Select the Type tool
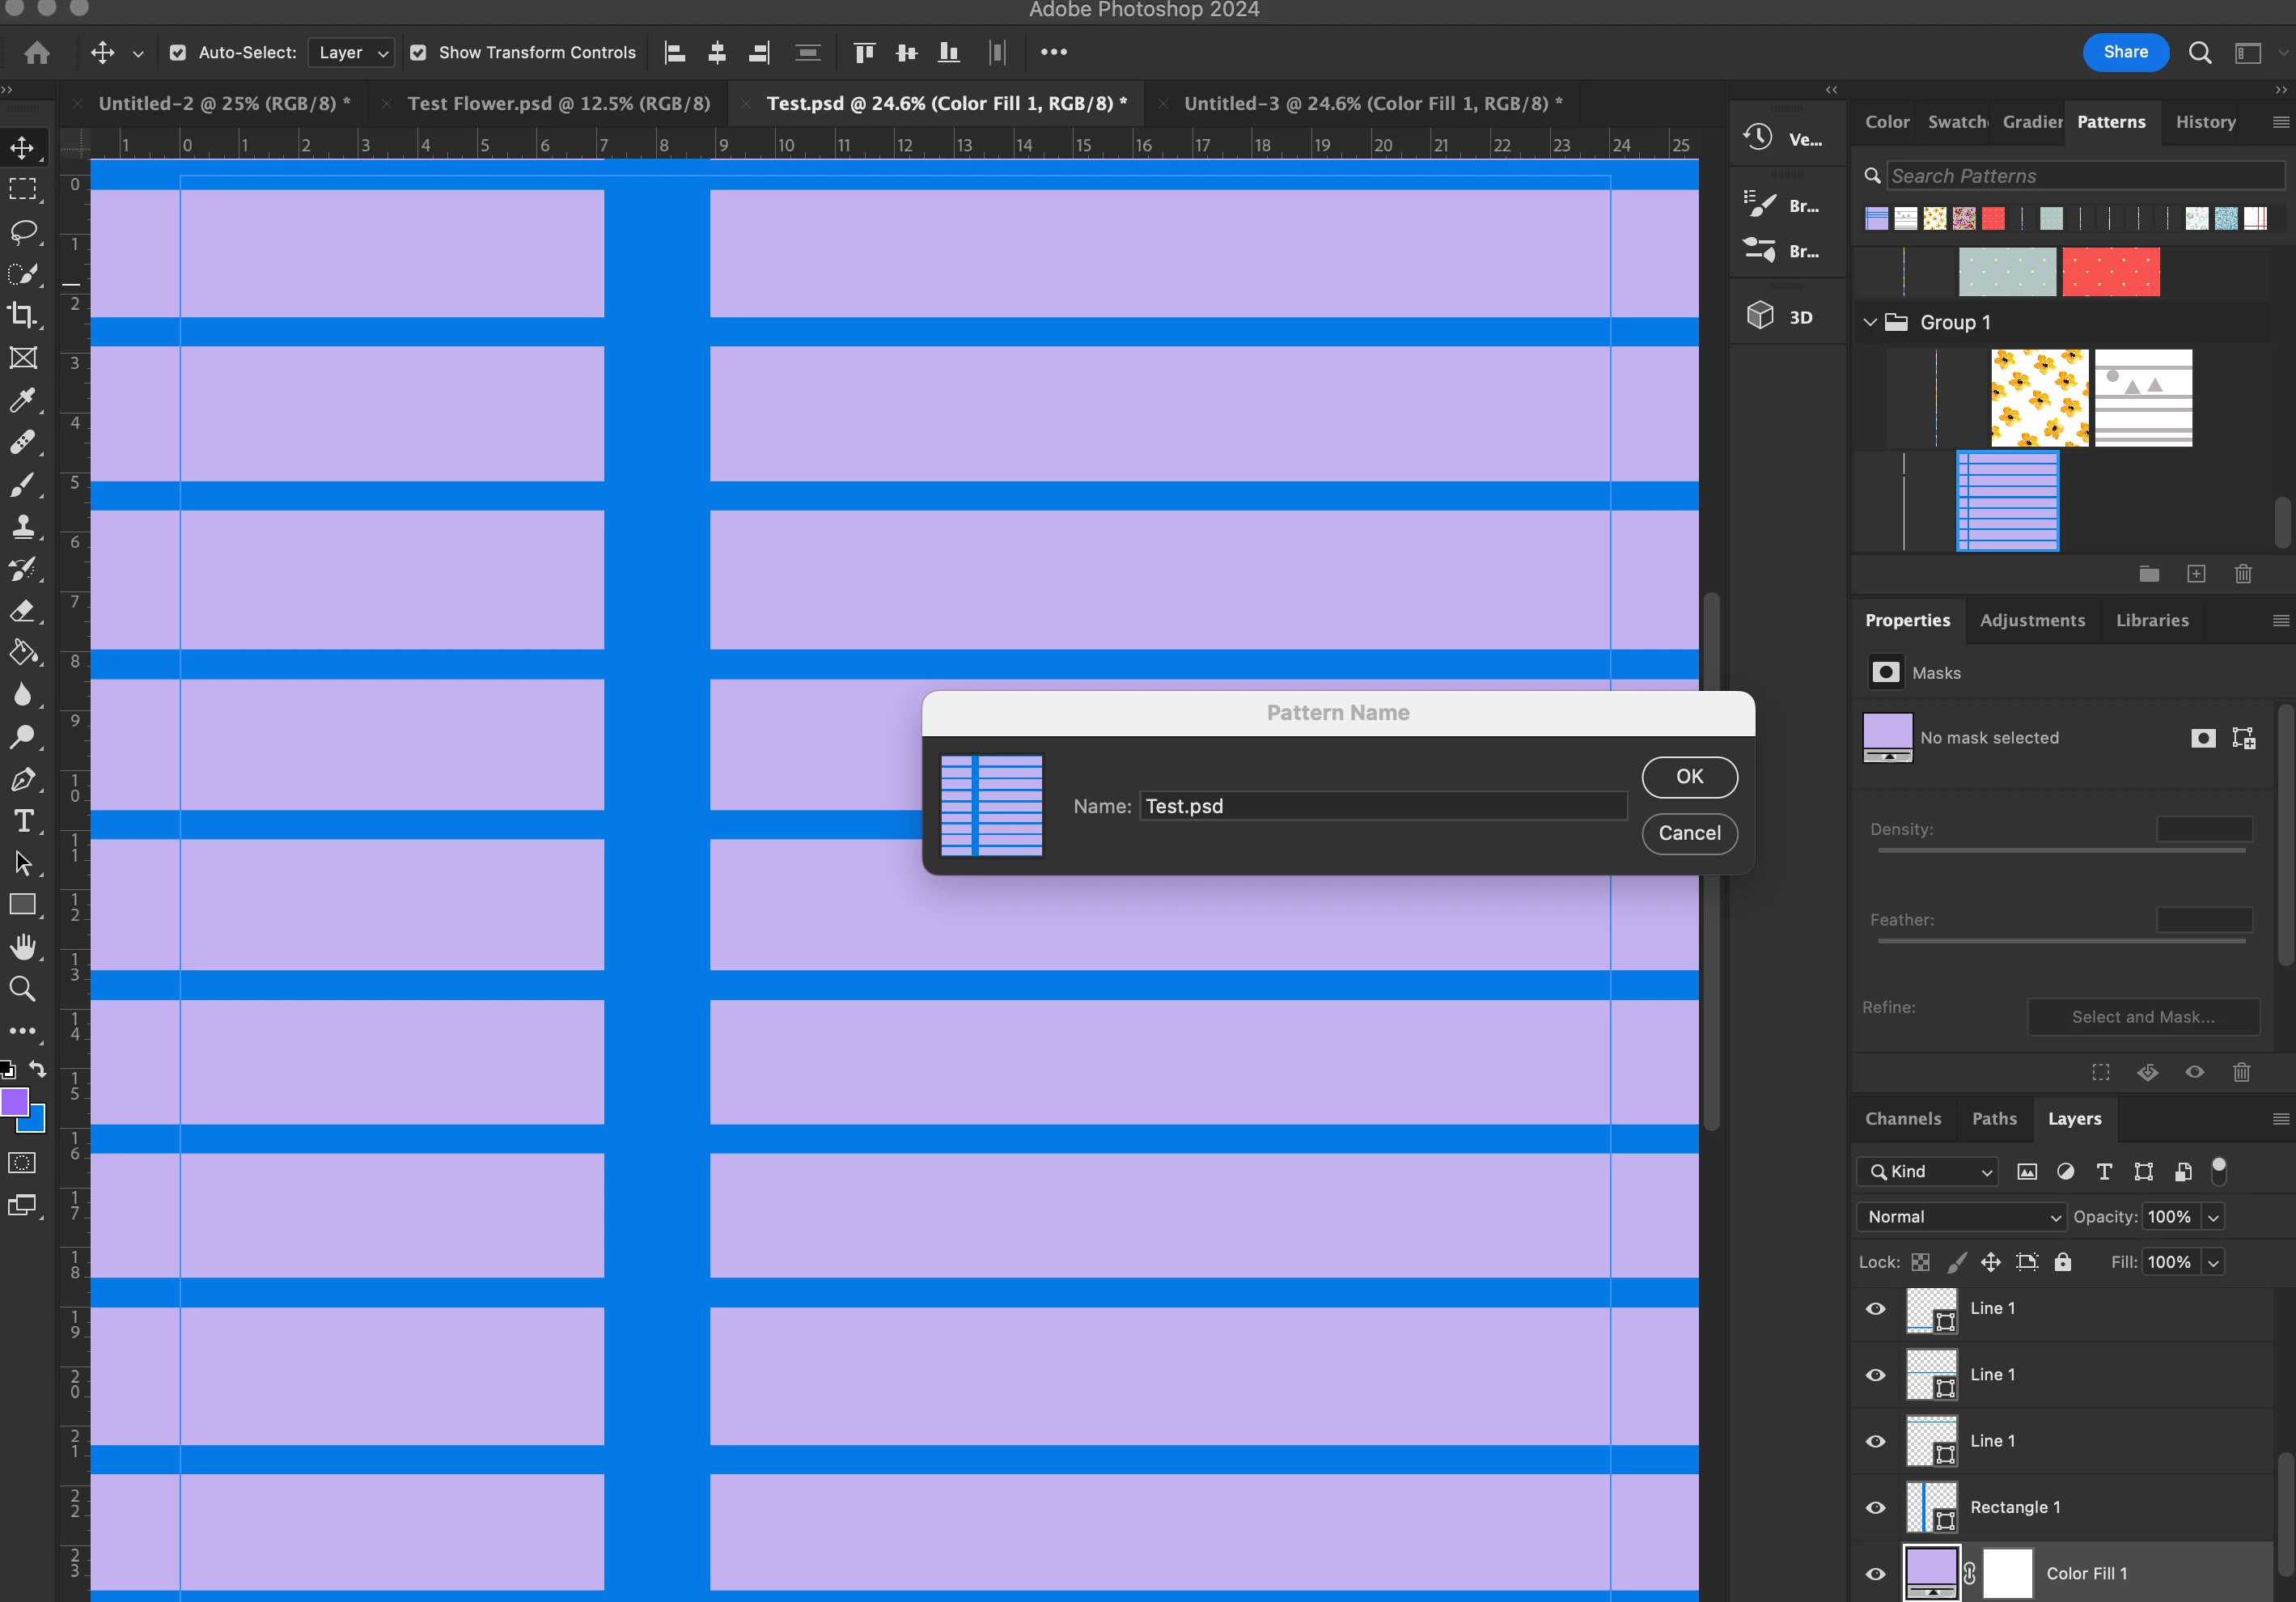Image resolution: width=2296 pixels, height=1602 pixels. (x=22, y=821)
